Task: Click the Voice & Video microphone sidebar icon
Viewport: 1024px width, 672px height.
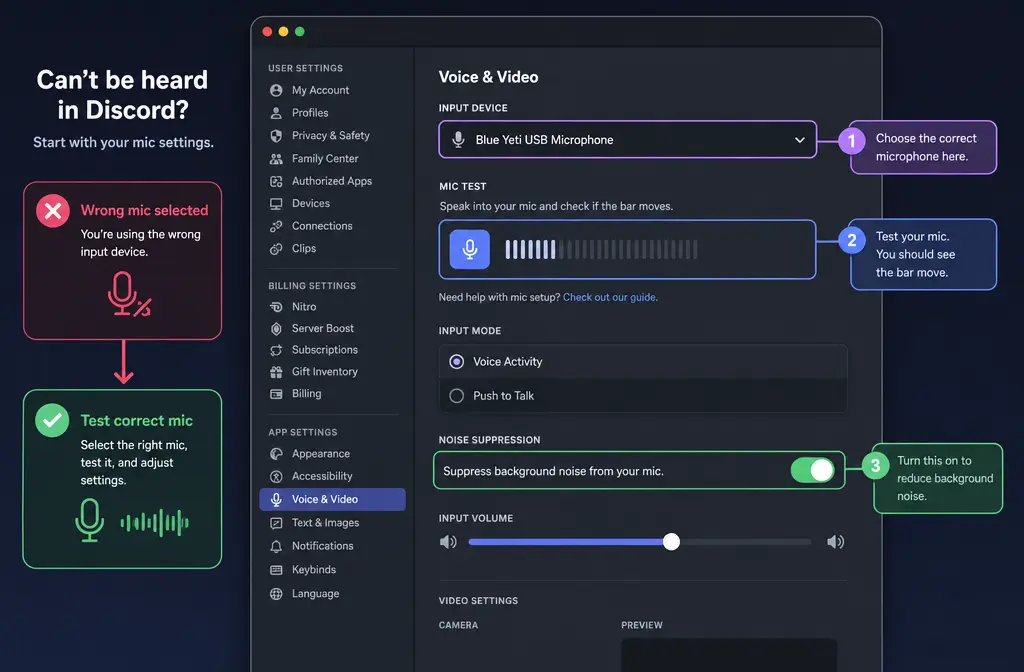Action: [276, 500]
